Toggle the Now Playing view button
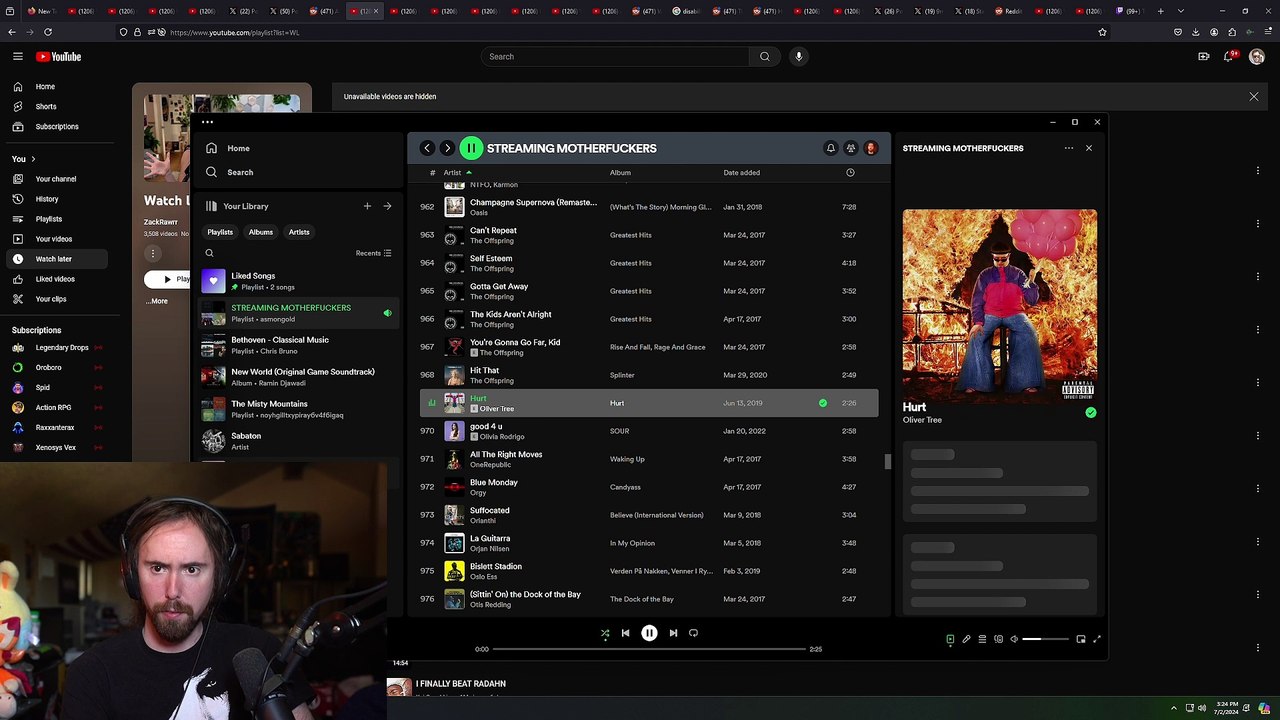The width and height of the screenshot is (1280, 720). [950, 639]
